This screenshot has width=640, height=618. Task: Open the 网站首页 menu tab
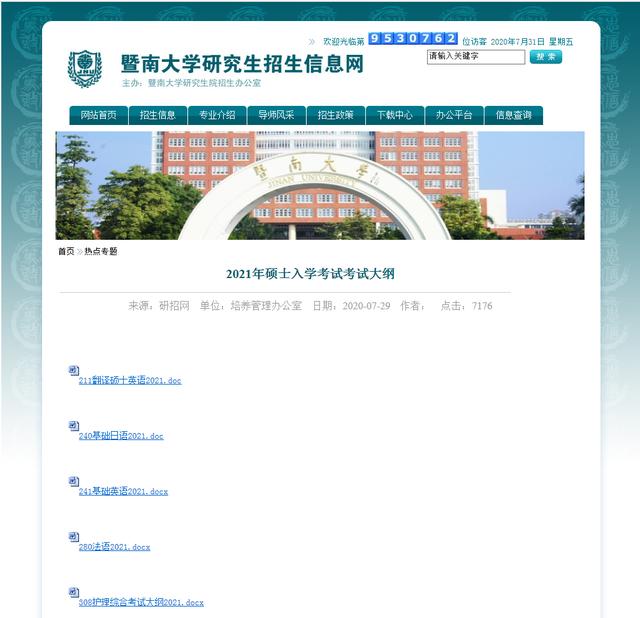(x=98, y=115)
